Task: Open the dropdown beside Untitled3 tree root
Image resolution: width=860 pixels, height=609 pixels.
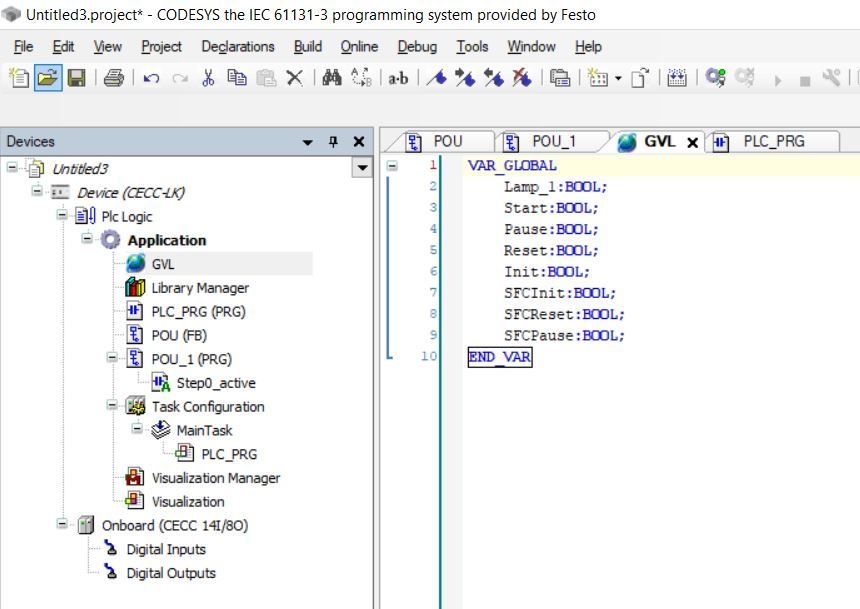Action: pos(362,168)
